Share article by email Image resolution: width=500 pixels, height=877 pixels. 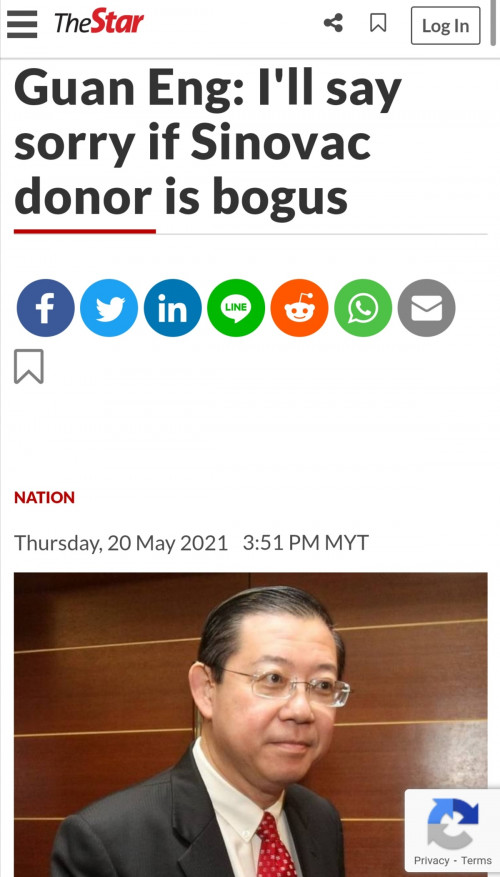[426, 308]
